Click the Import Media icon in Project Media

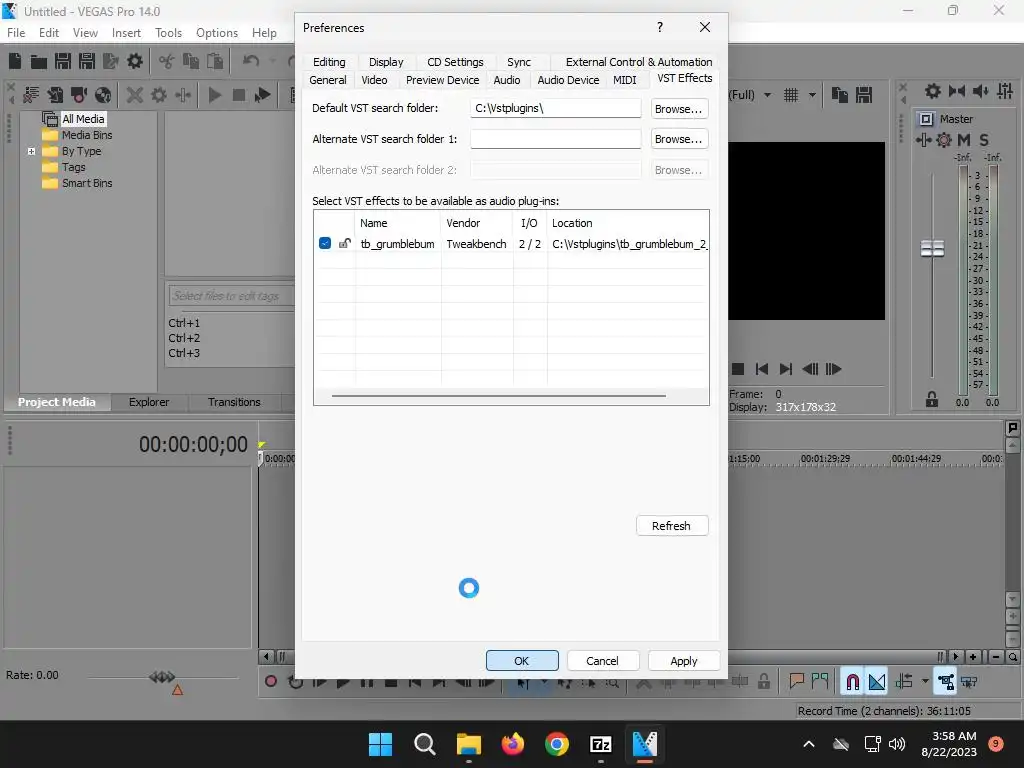56,95
